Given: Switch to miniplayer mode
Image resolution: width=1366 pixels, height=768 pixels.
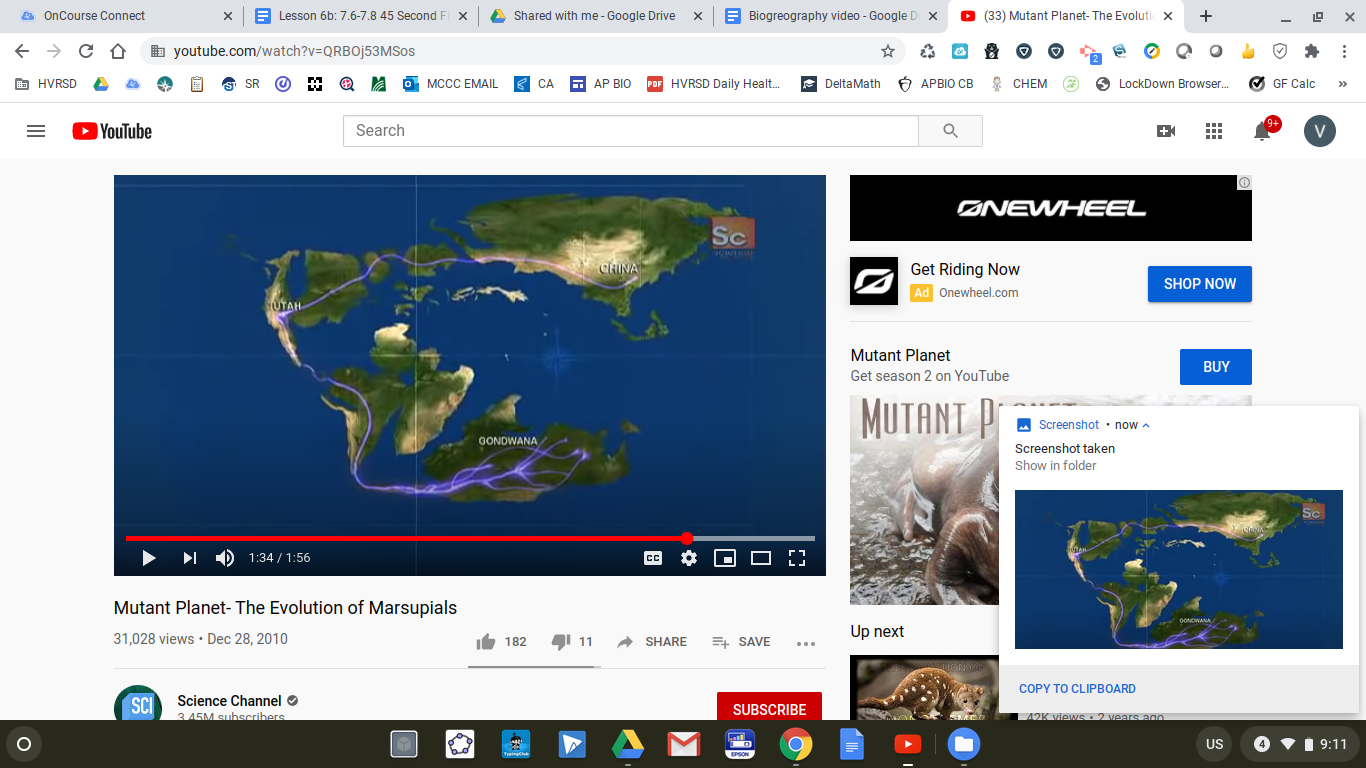Looking at the screenshot, I should [725, 558].
